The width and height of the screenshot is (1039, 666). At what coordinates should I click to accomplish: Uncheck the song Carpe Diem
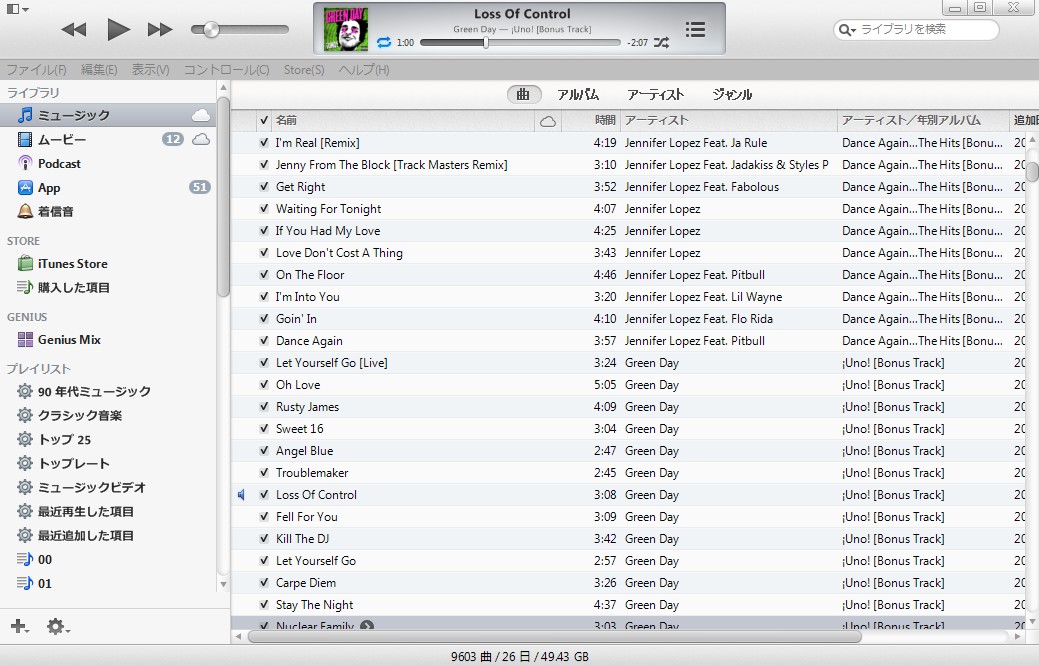264,583
